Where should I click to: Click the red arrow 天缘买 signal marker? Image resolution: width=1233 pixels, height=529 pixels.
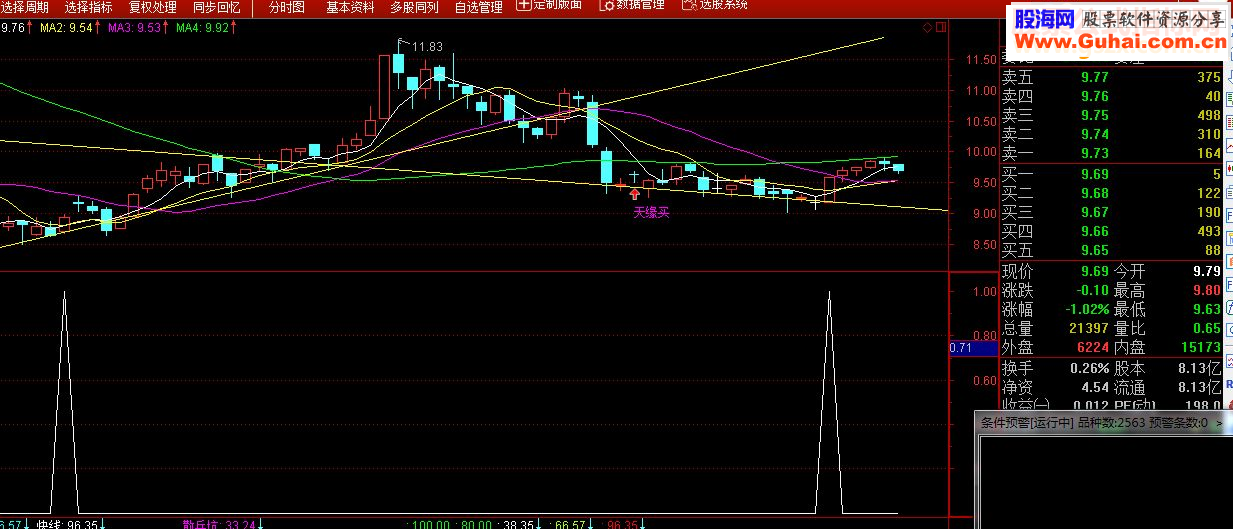click(x=634, y=194)
